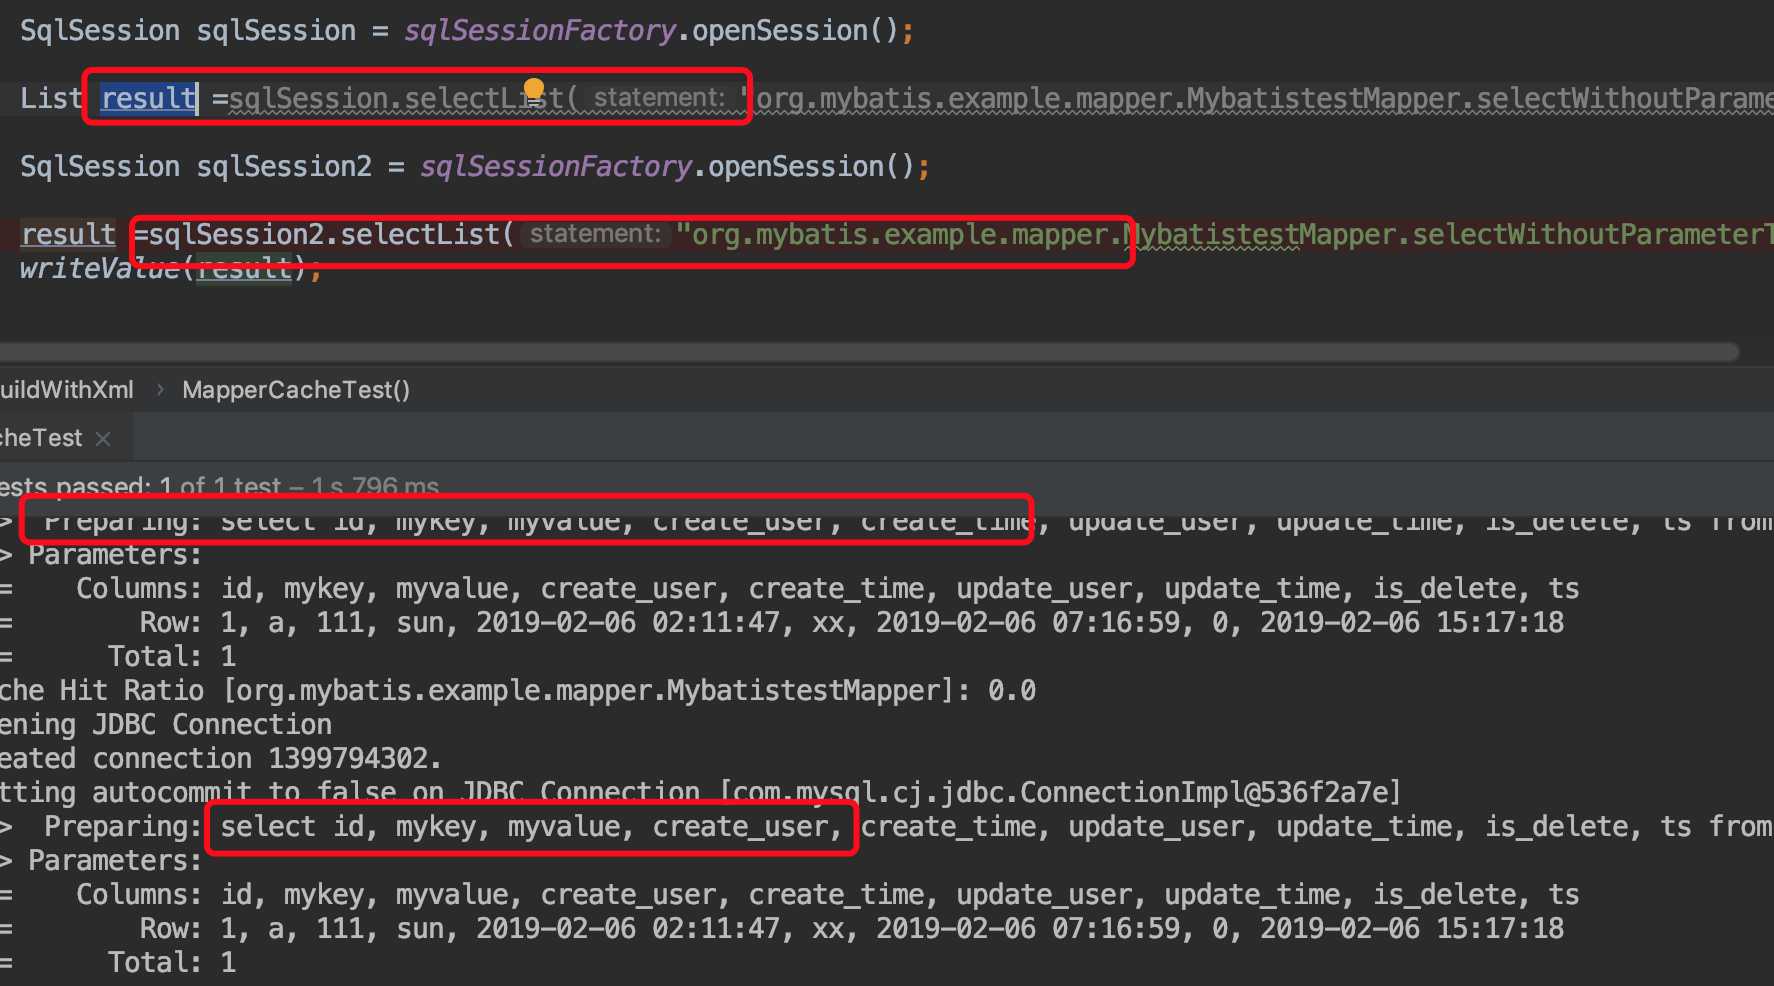The width and height of the screenshot is (1774, 986).
Task: Click 'sqlSessionFactory' in the first openSession line
Action: (x=540, y=30)
